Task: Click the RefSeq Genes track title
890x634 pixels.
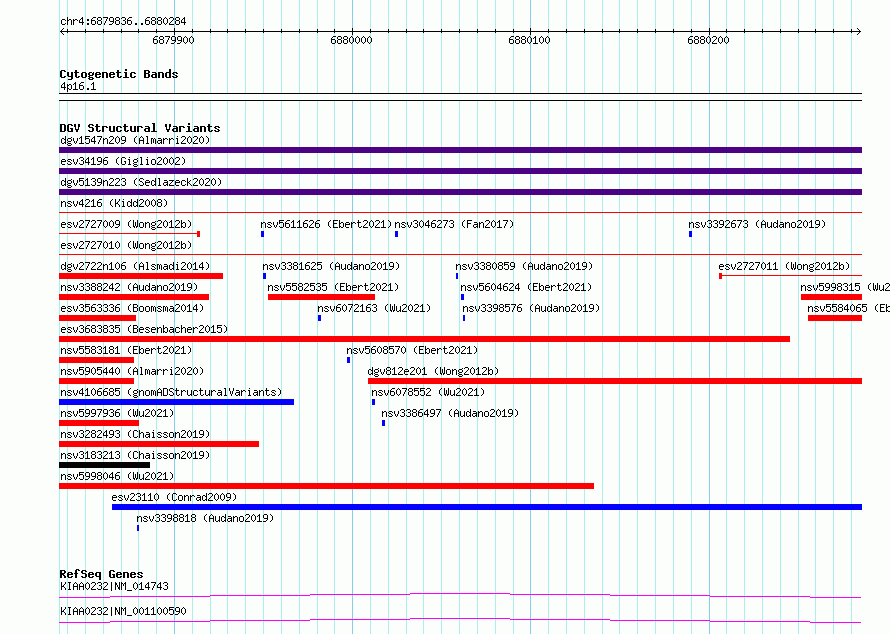Action: (x=101, y=574)
